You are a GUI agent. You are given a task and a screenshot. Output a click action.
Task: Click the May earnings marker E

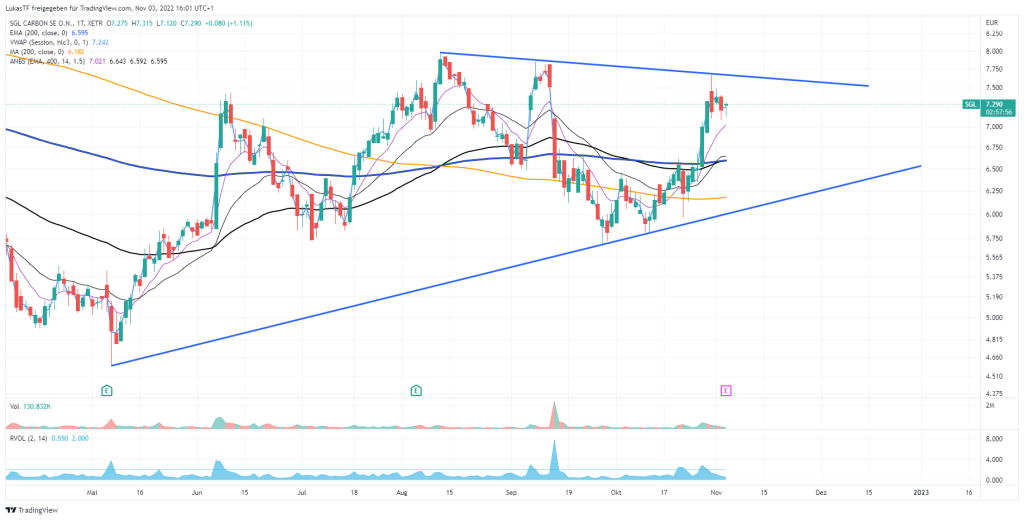point(106,389)
